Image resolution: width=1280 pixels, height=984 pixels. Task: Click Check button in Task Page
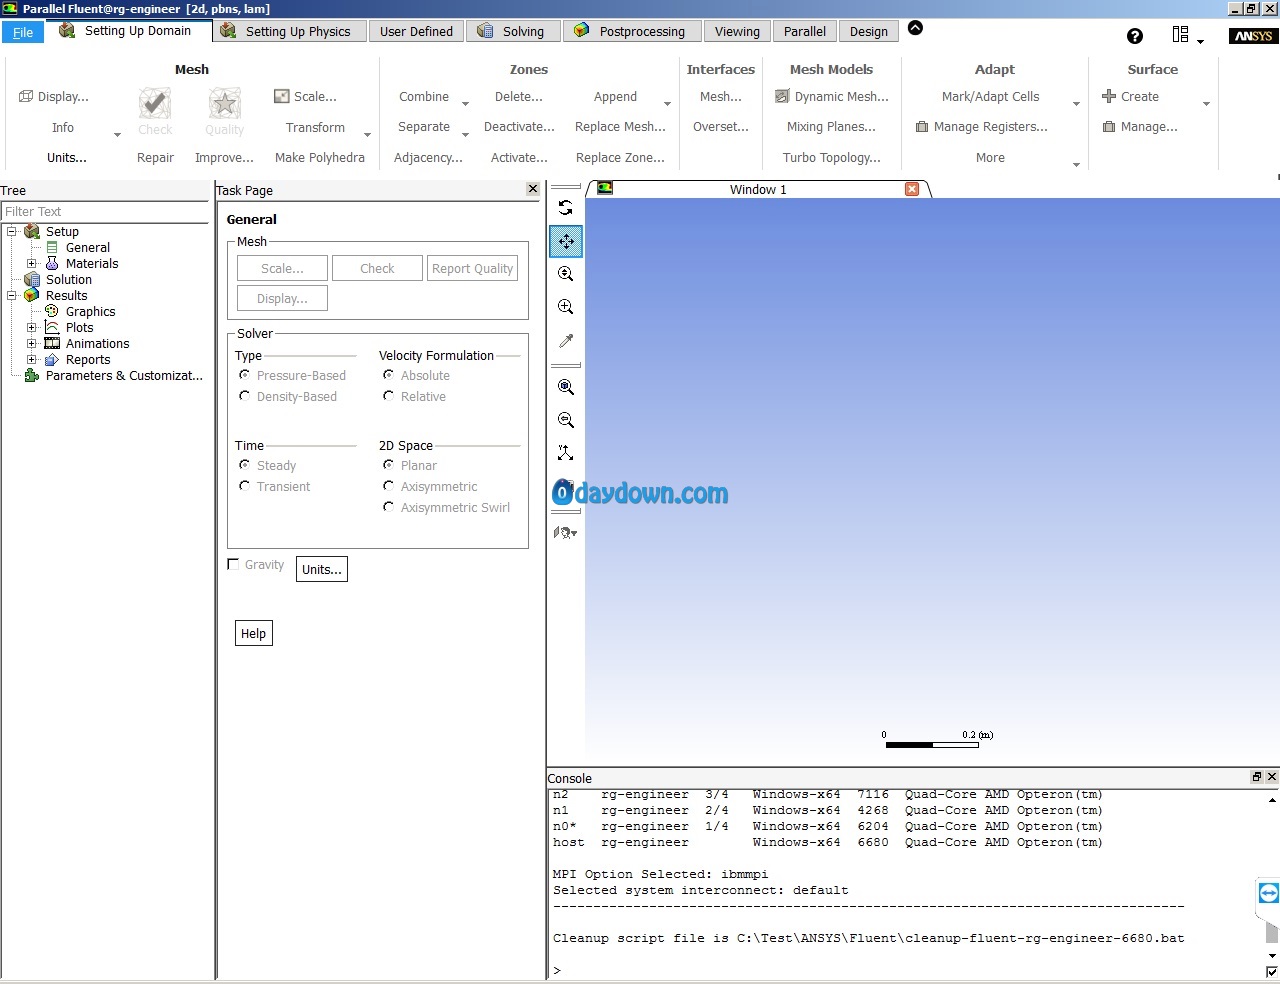[x=377, y=269]
